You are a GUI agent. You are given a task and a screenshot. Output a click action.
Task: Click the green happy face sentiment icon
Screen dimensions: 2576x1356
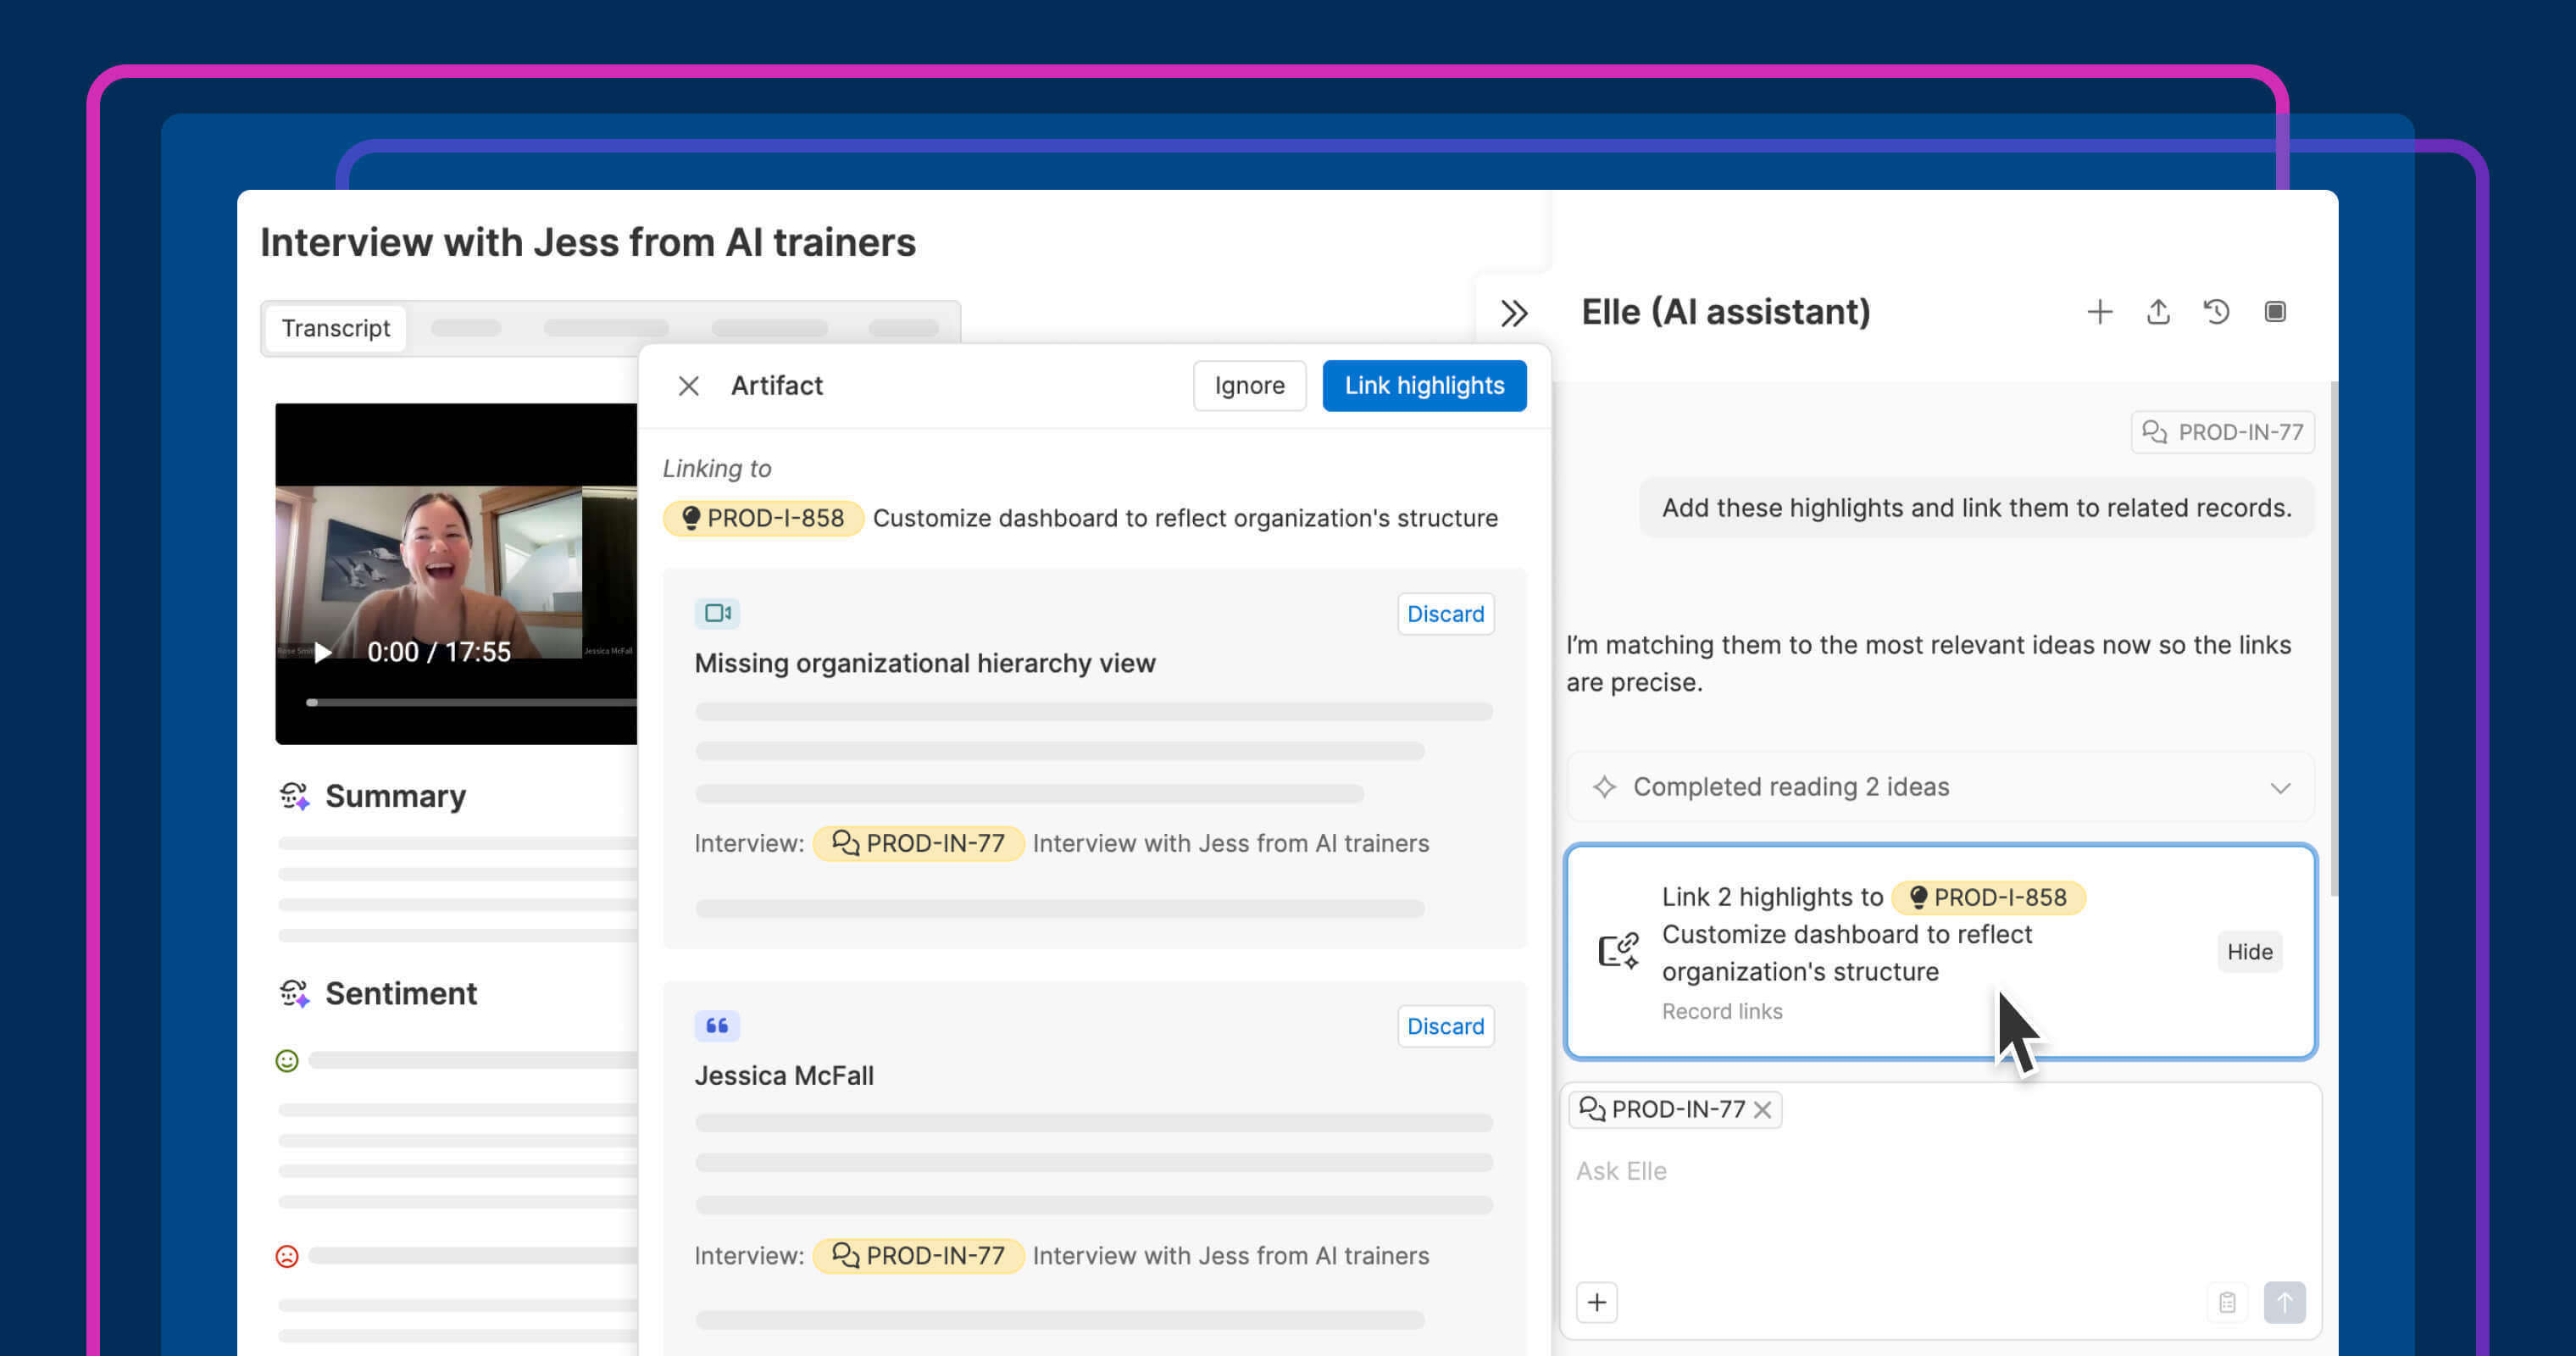(x=287, y=1061)
